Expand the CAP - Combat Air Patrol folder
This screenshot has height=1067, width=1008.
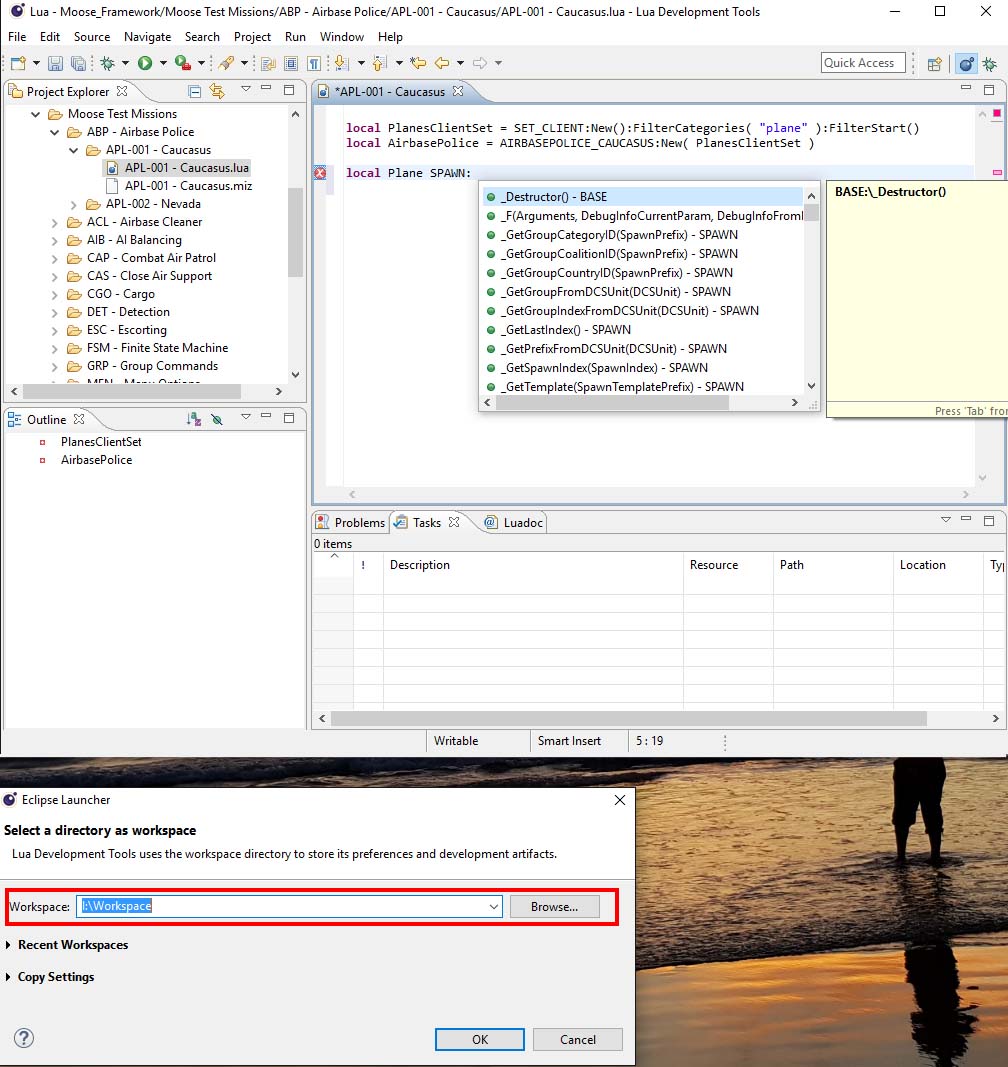(54, 258)
